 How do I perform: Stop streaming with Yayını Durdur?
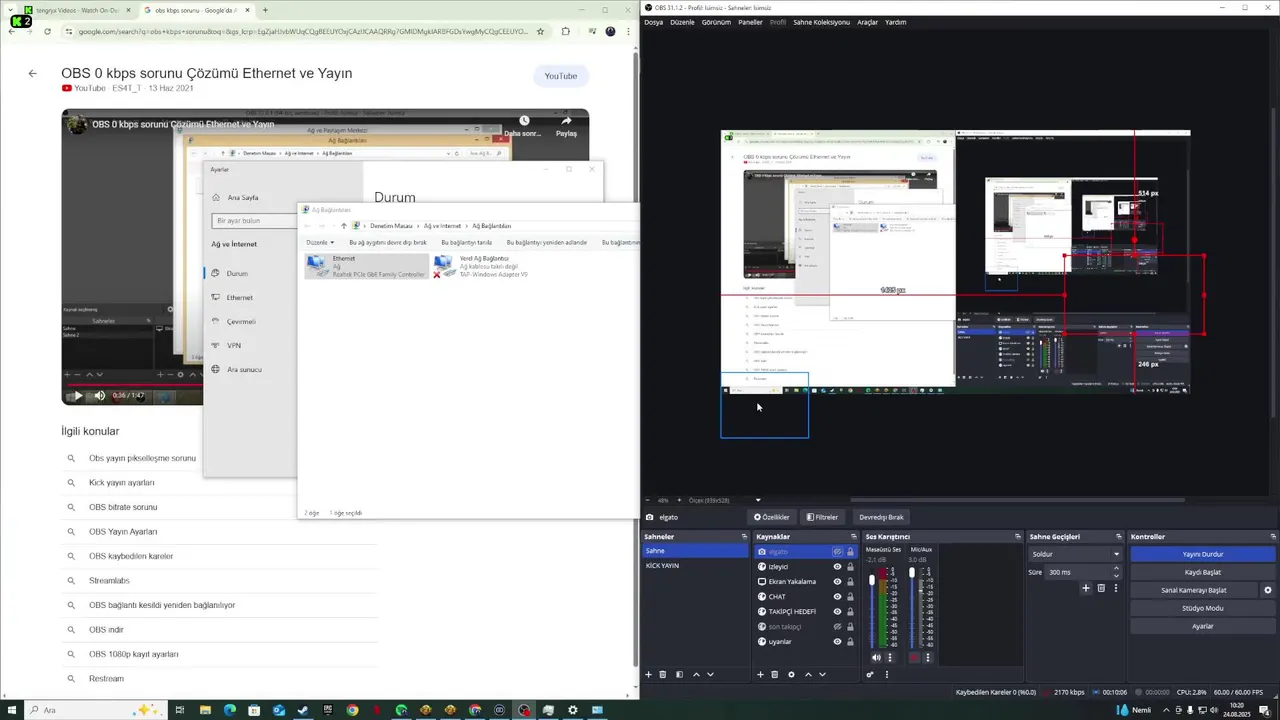(x=1203, y=554)
